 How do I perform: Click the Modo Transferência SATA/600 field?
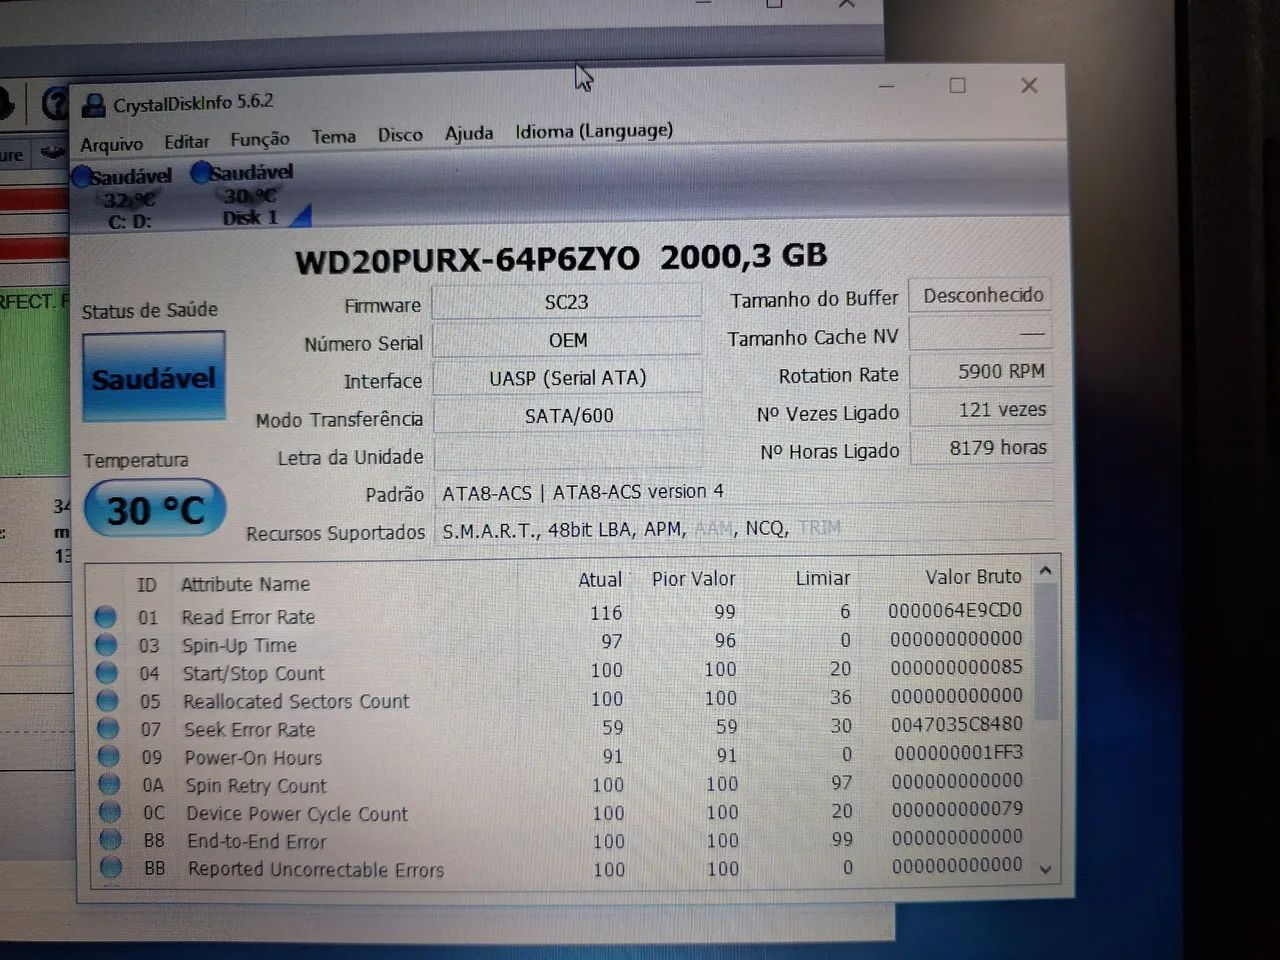click(568, 415)
